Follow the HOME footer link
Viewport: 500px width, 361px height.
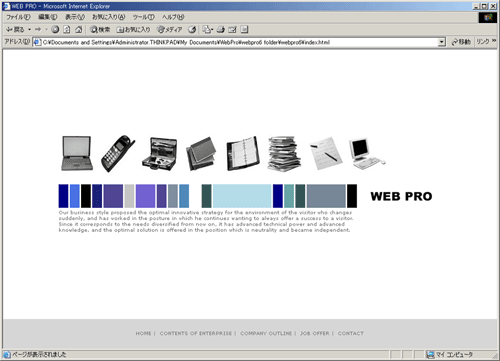(x=143, y=333)
